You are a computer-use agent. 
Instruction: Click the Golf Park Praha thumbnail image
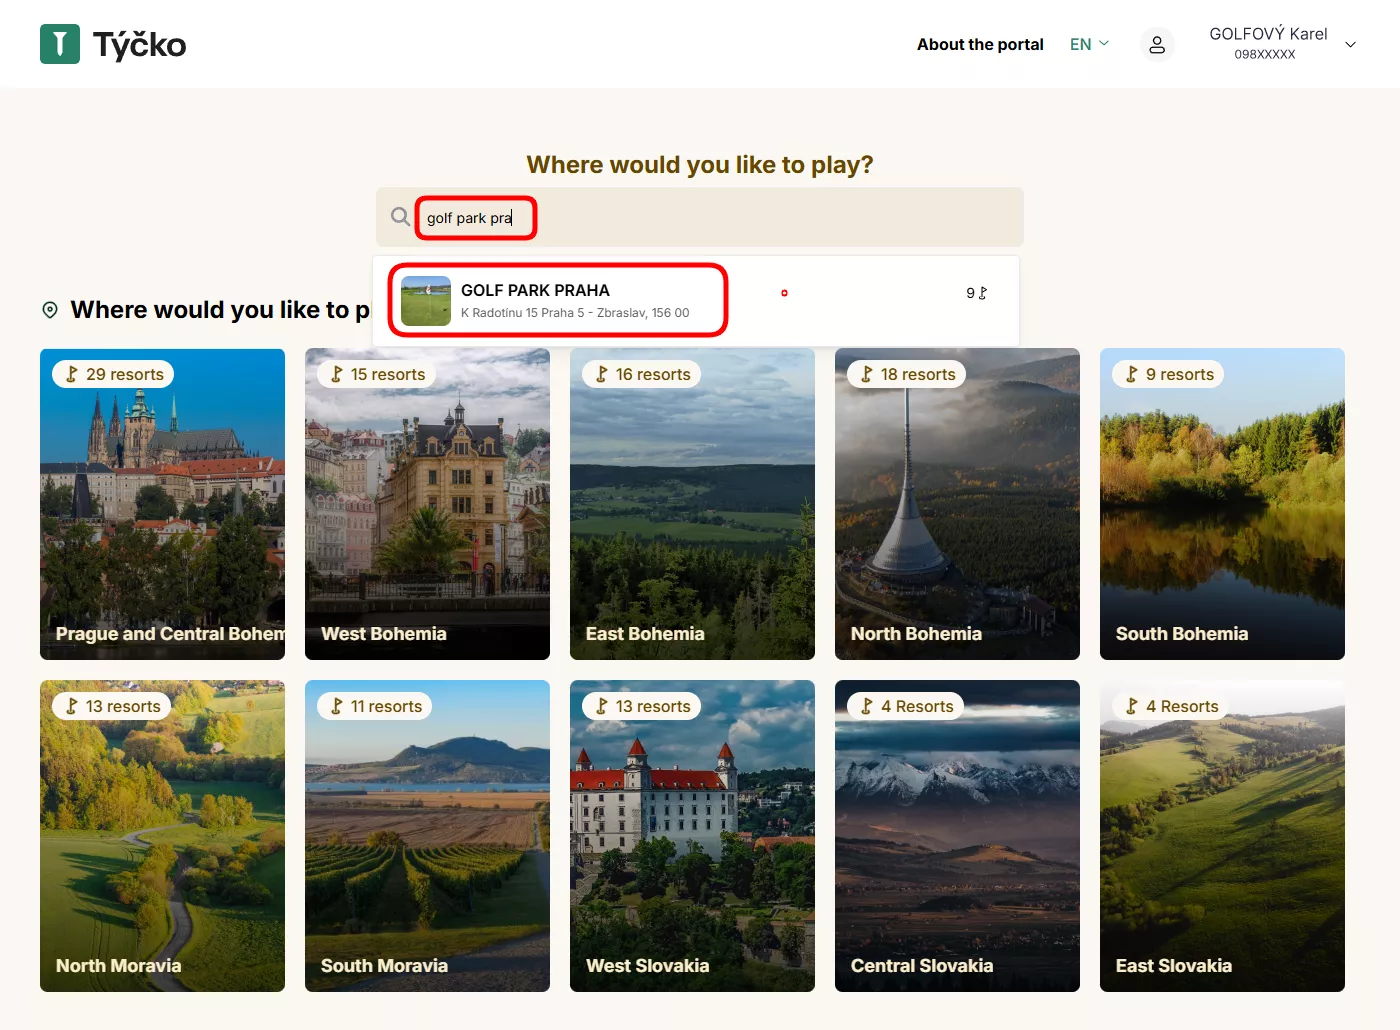(x=426, y=301)
